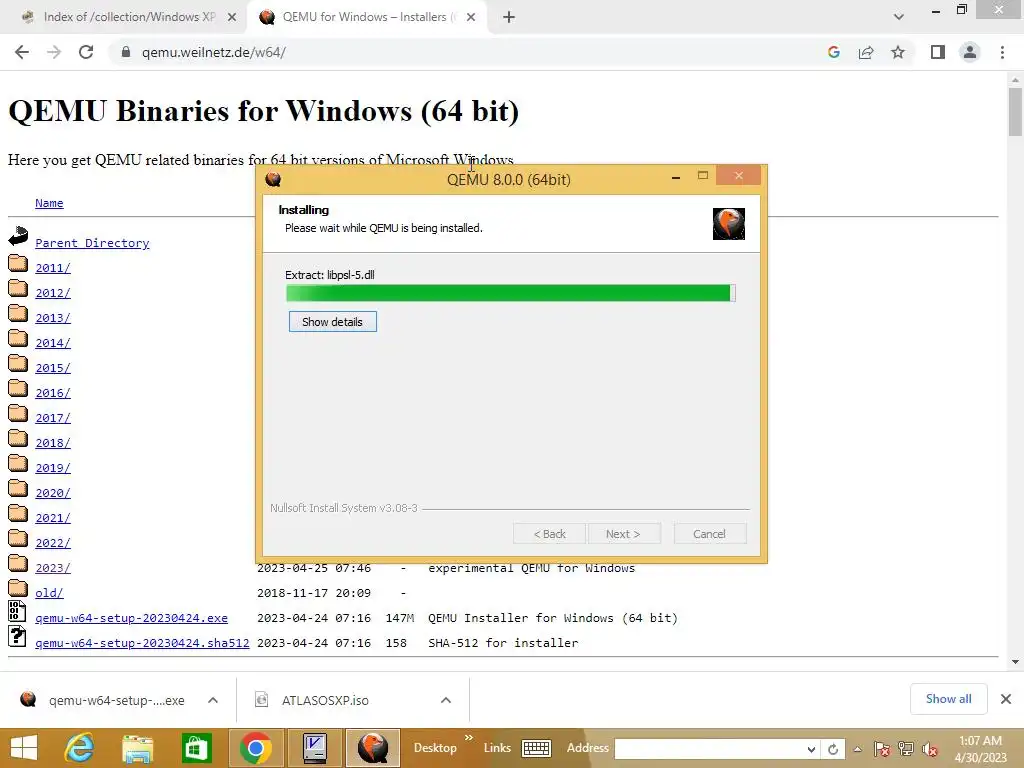The height and width of the screenshot is (768, 1024).
Task: Click the network tray icon
Action: pyautogui.click(x=906, y=749)
